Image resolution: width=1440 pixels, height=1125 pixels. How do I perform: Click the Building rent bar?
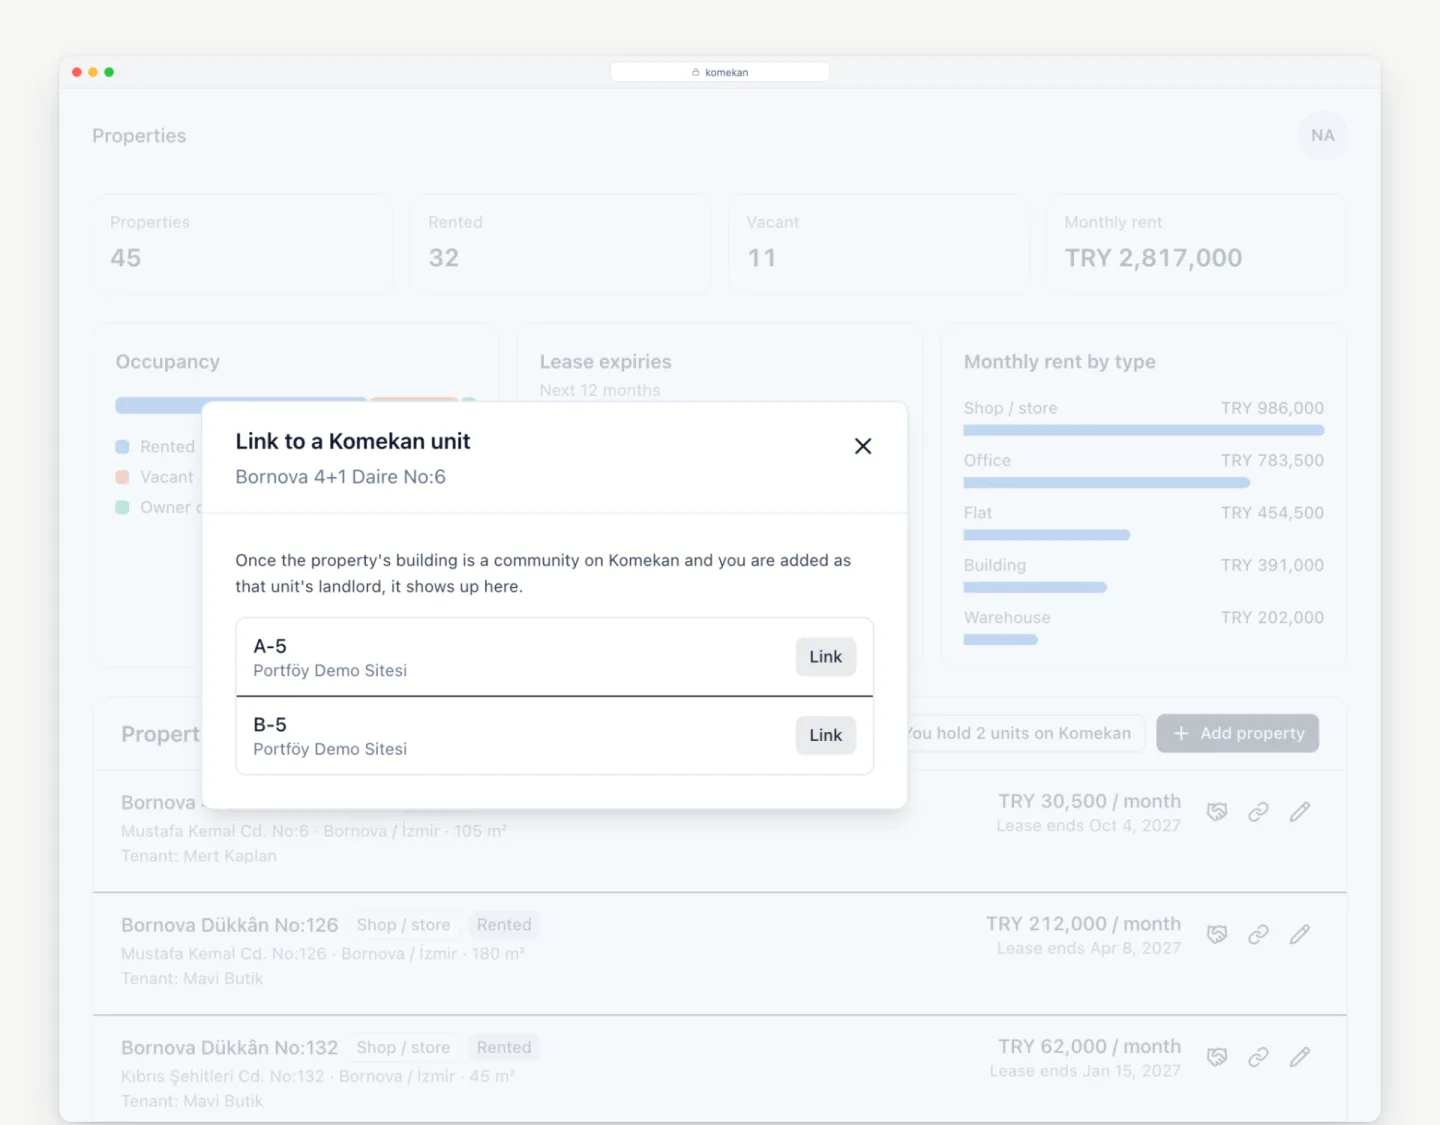[x=1035, y=587]
